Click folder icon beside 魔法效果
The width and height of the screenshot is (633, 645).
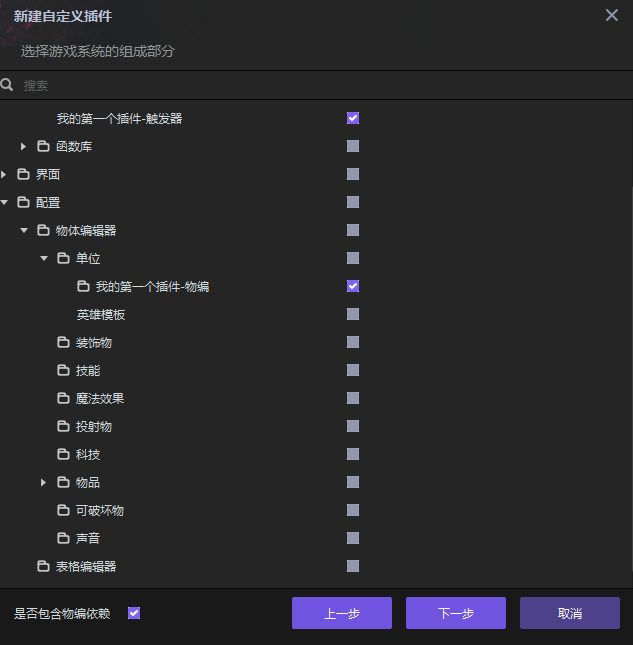[63, 399]
